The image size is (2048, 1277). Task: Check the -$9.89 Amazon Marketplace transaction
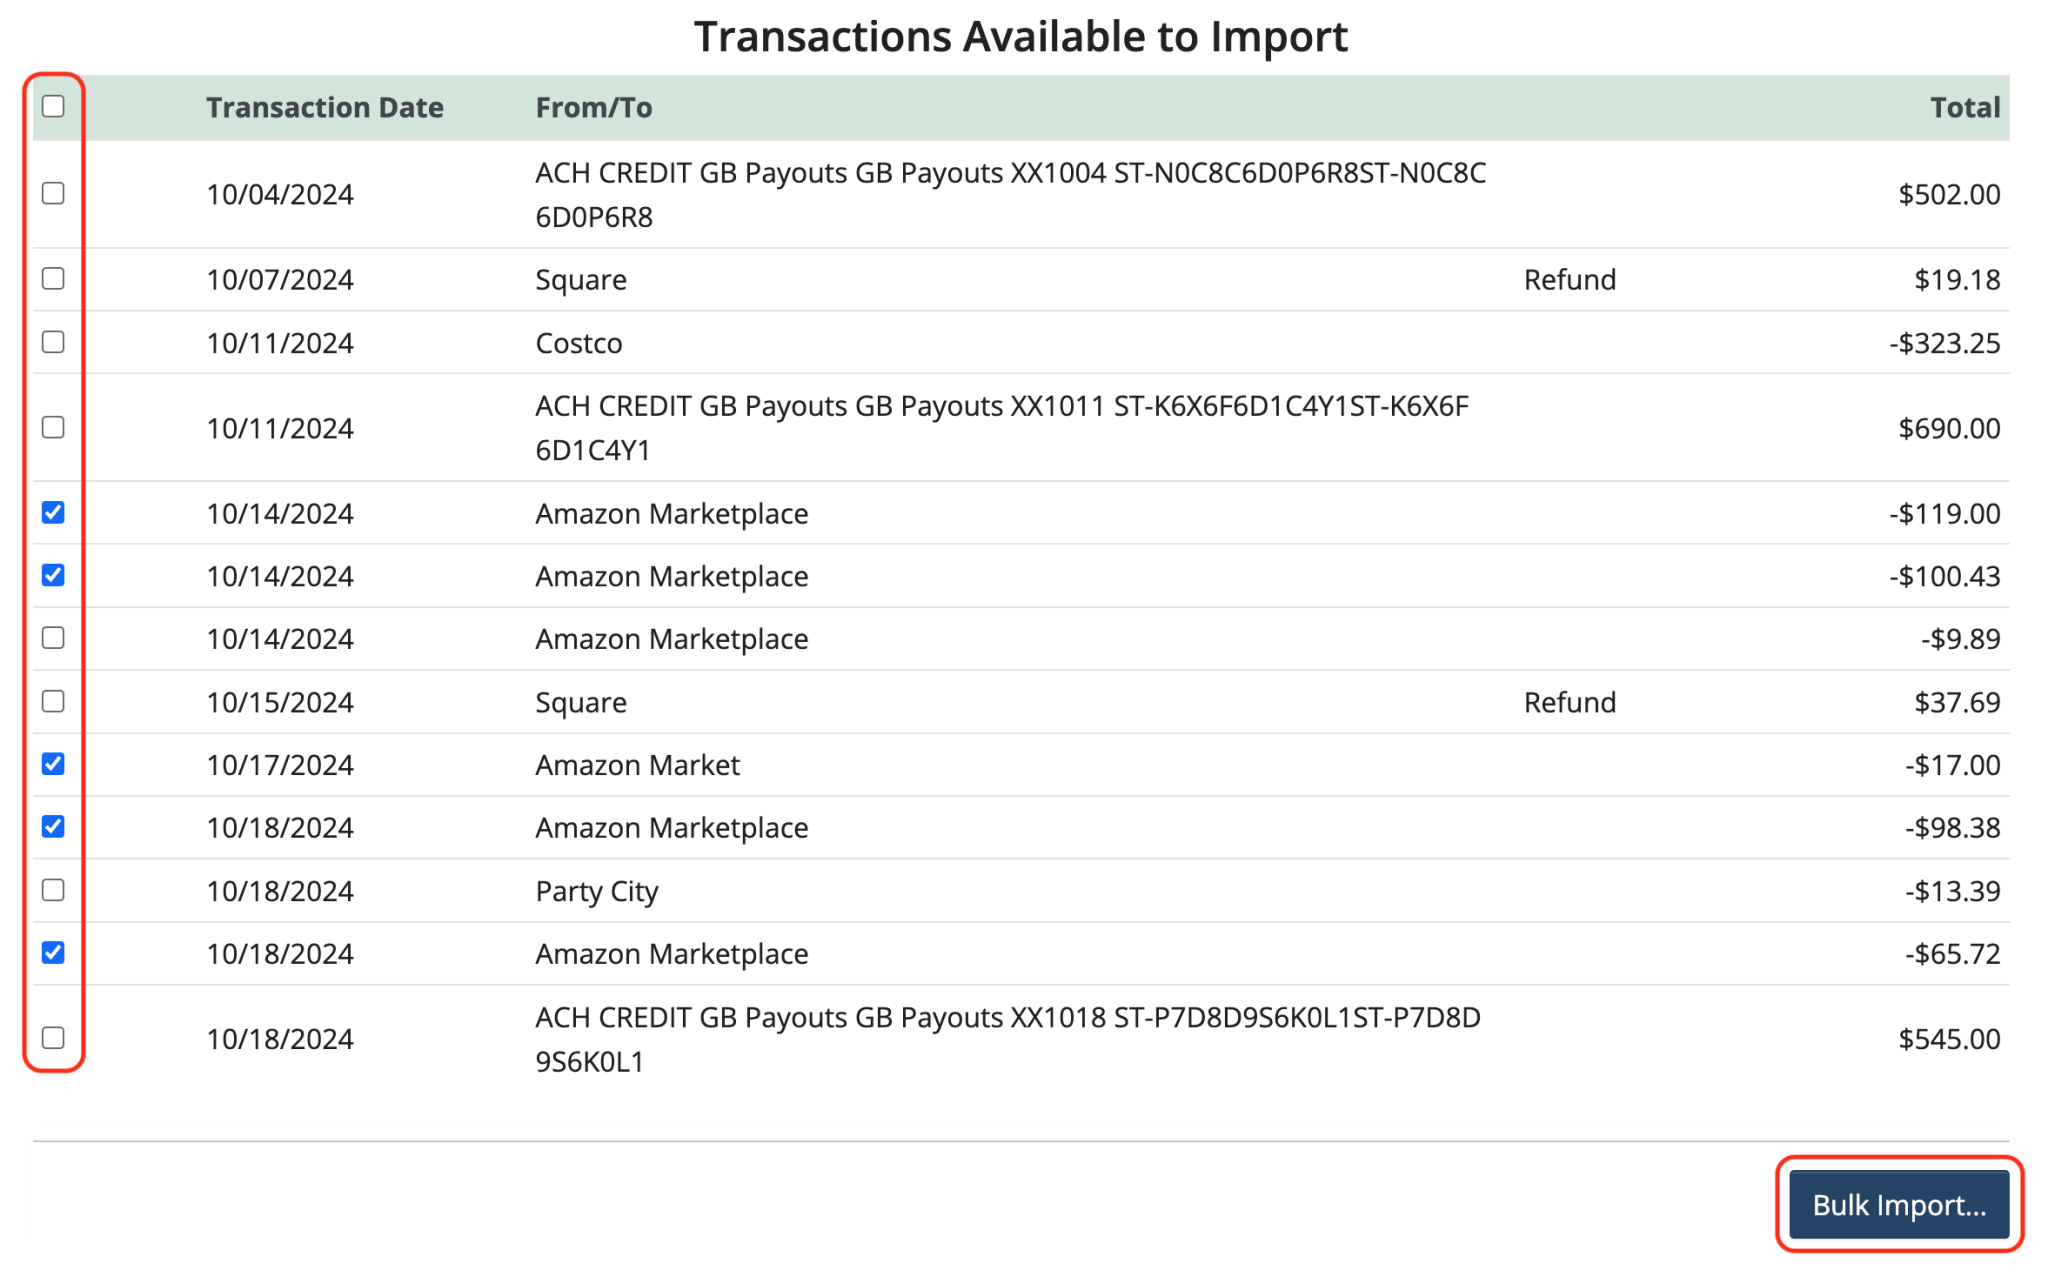tap(53, 638)
